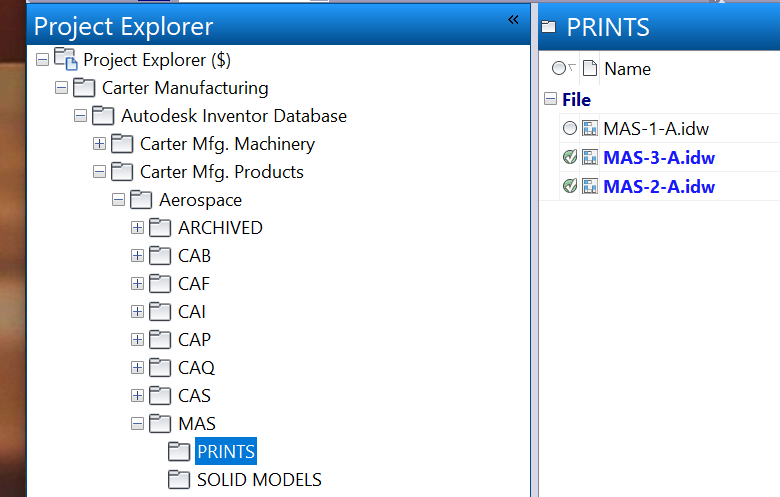Image resolution: width=780 pixels, height=497 pixels.
Task: Select file name MAS-3-A.idw
Action: tap(659, 158)
